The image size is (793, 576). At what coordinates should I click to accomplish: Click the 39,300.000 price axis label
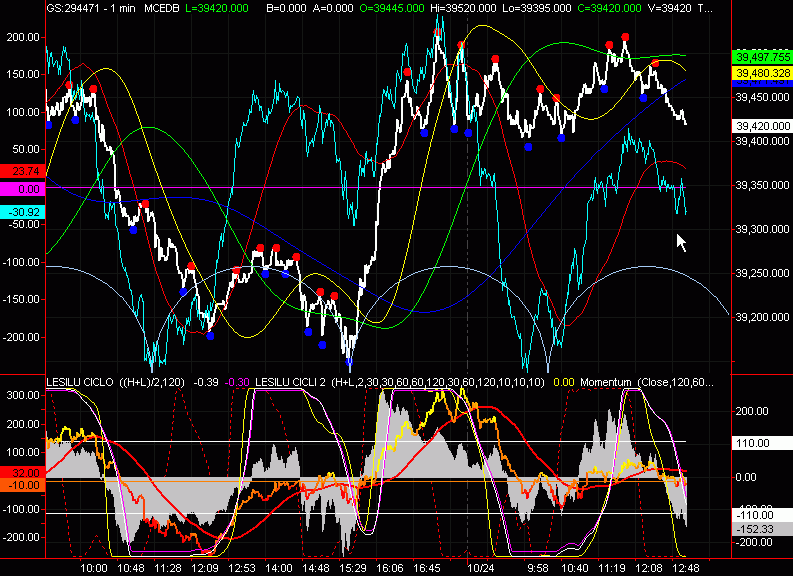click(762, 229)
